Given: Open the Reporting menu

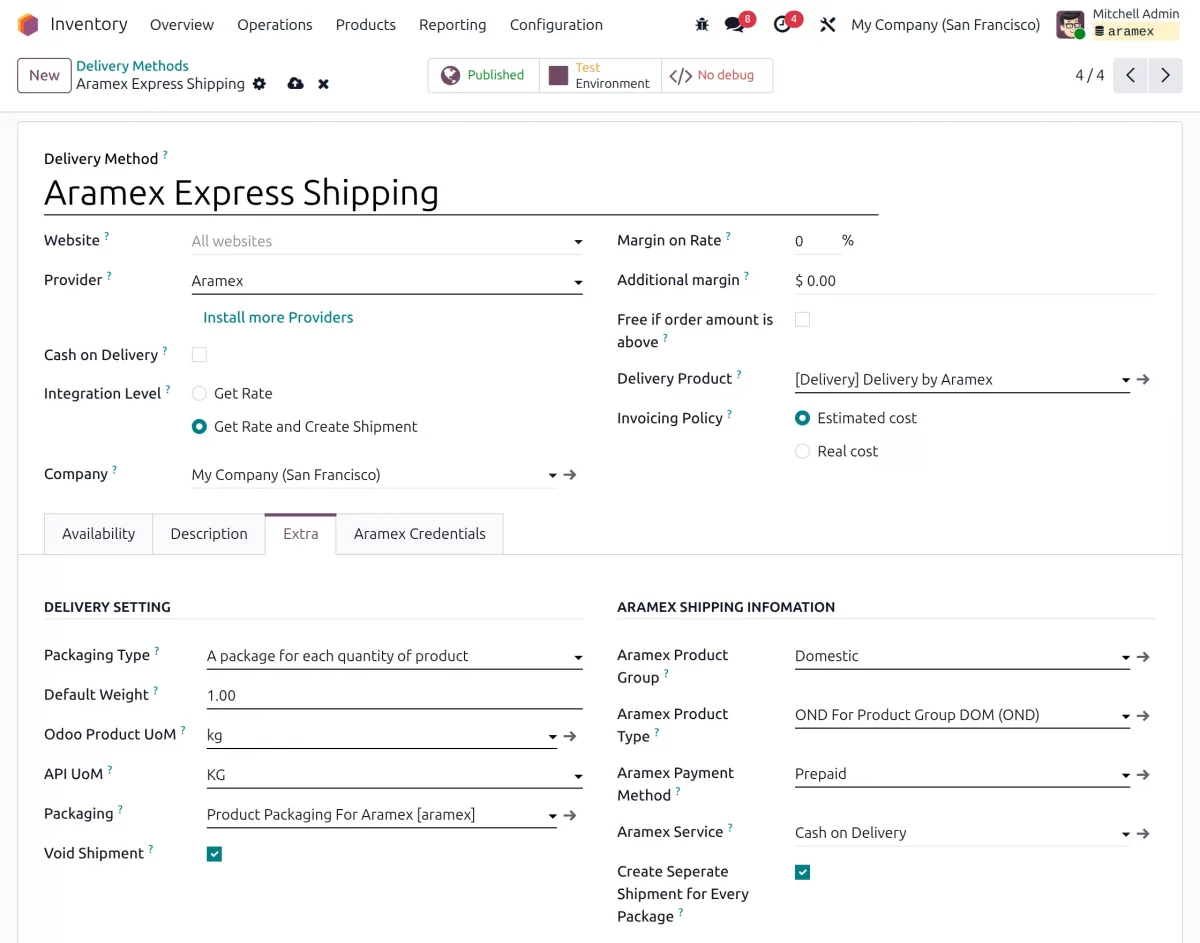Looking at the screenshot, I should pyautogui.click(x=453, y=24).
